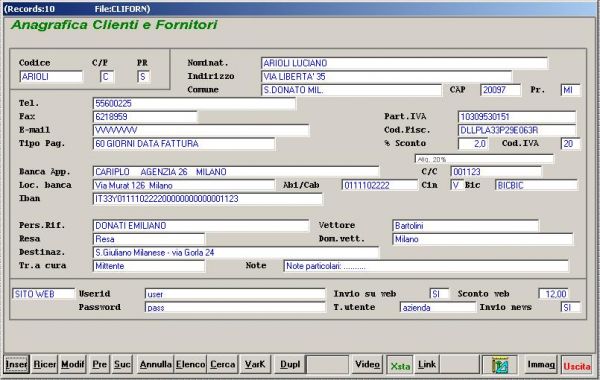This screenshot has width=600, height=380.
Task: Click Pers.Rif. field DONATI EMILIANO
Action: pyautogui.click(x=201, y=225)
